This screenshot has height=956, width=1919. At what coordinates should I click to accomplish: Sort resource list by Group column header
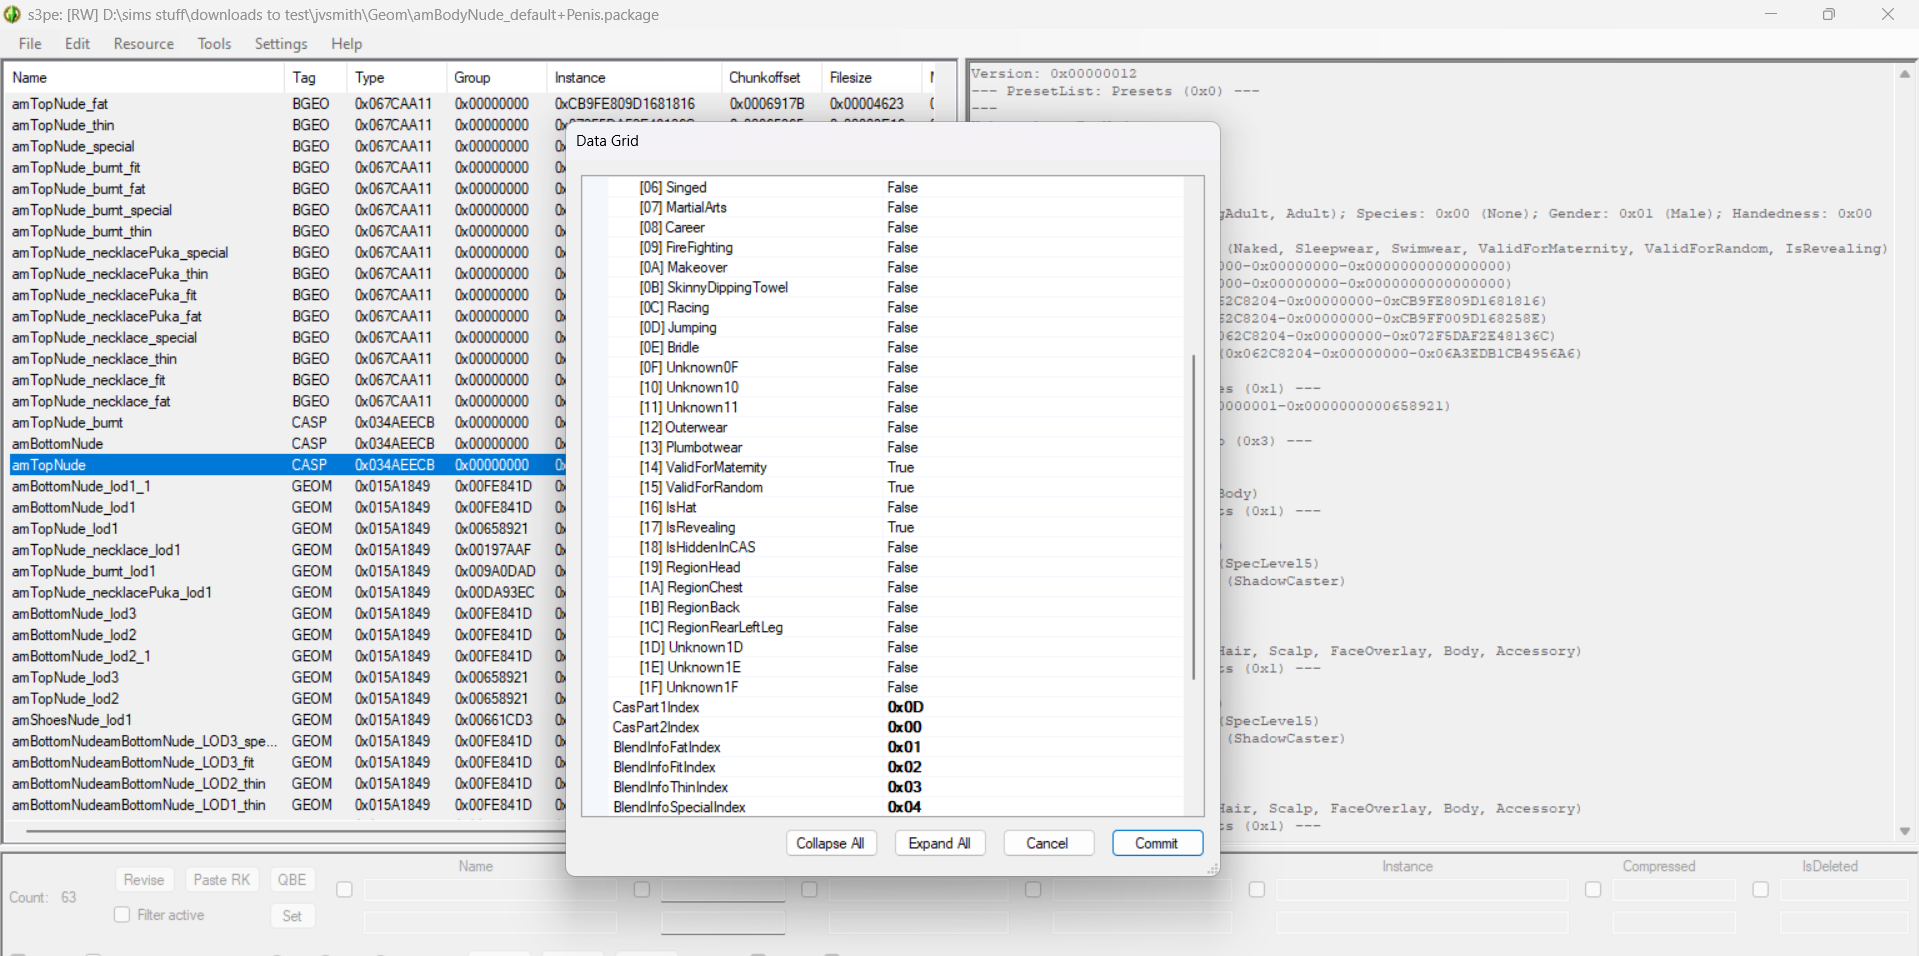tap(497, 78)
